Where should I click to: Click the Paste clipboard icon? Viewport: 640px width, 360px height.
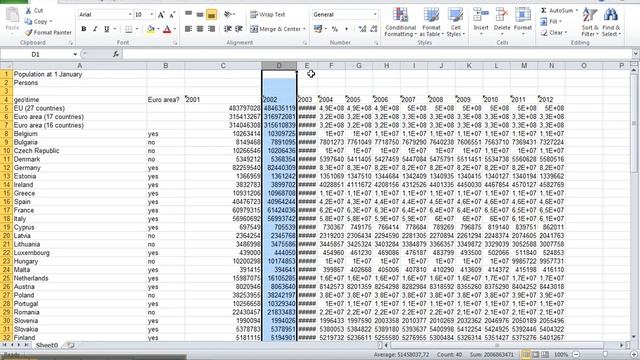pyautogui.click(x=12, y=16)
